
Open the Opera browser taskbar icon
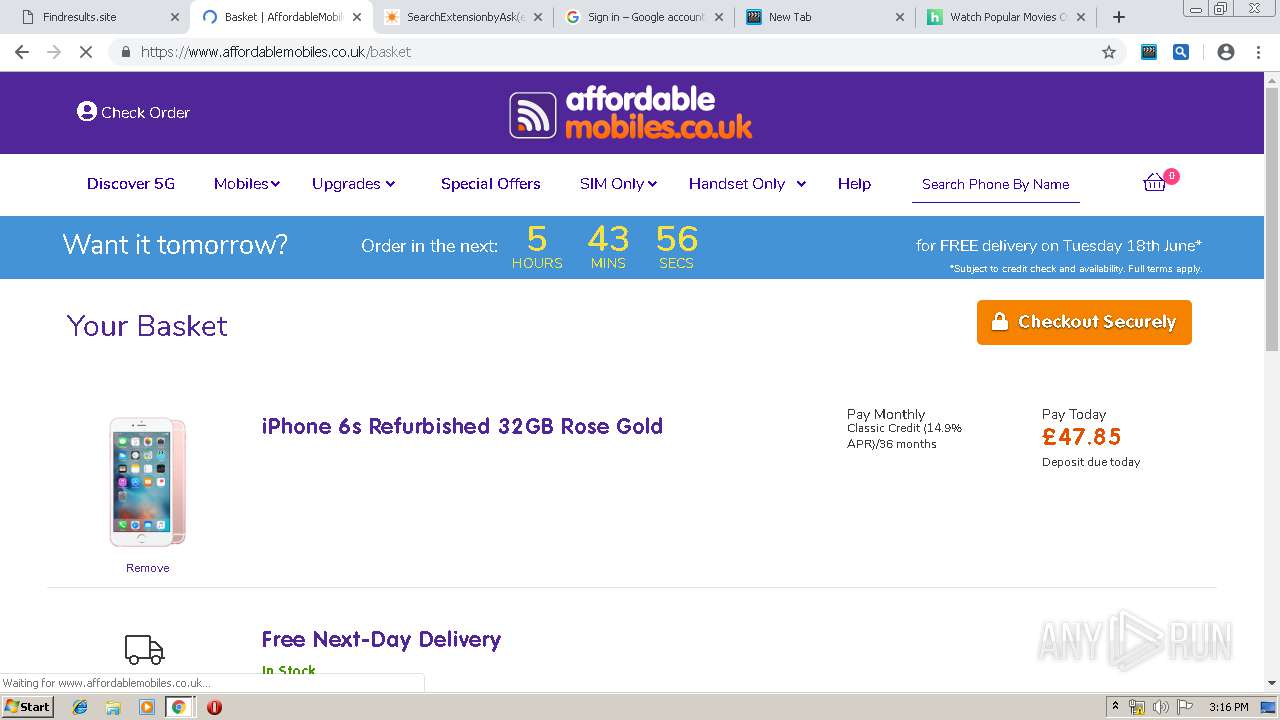click(x=214, y=707)
